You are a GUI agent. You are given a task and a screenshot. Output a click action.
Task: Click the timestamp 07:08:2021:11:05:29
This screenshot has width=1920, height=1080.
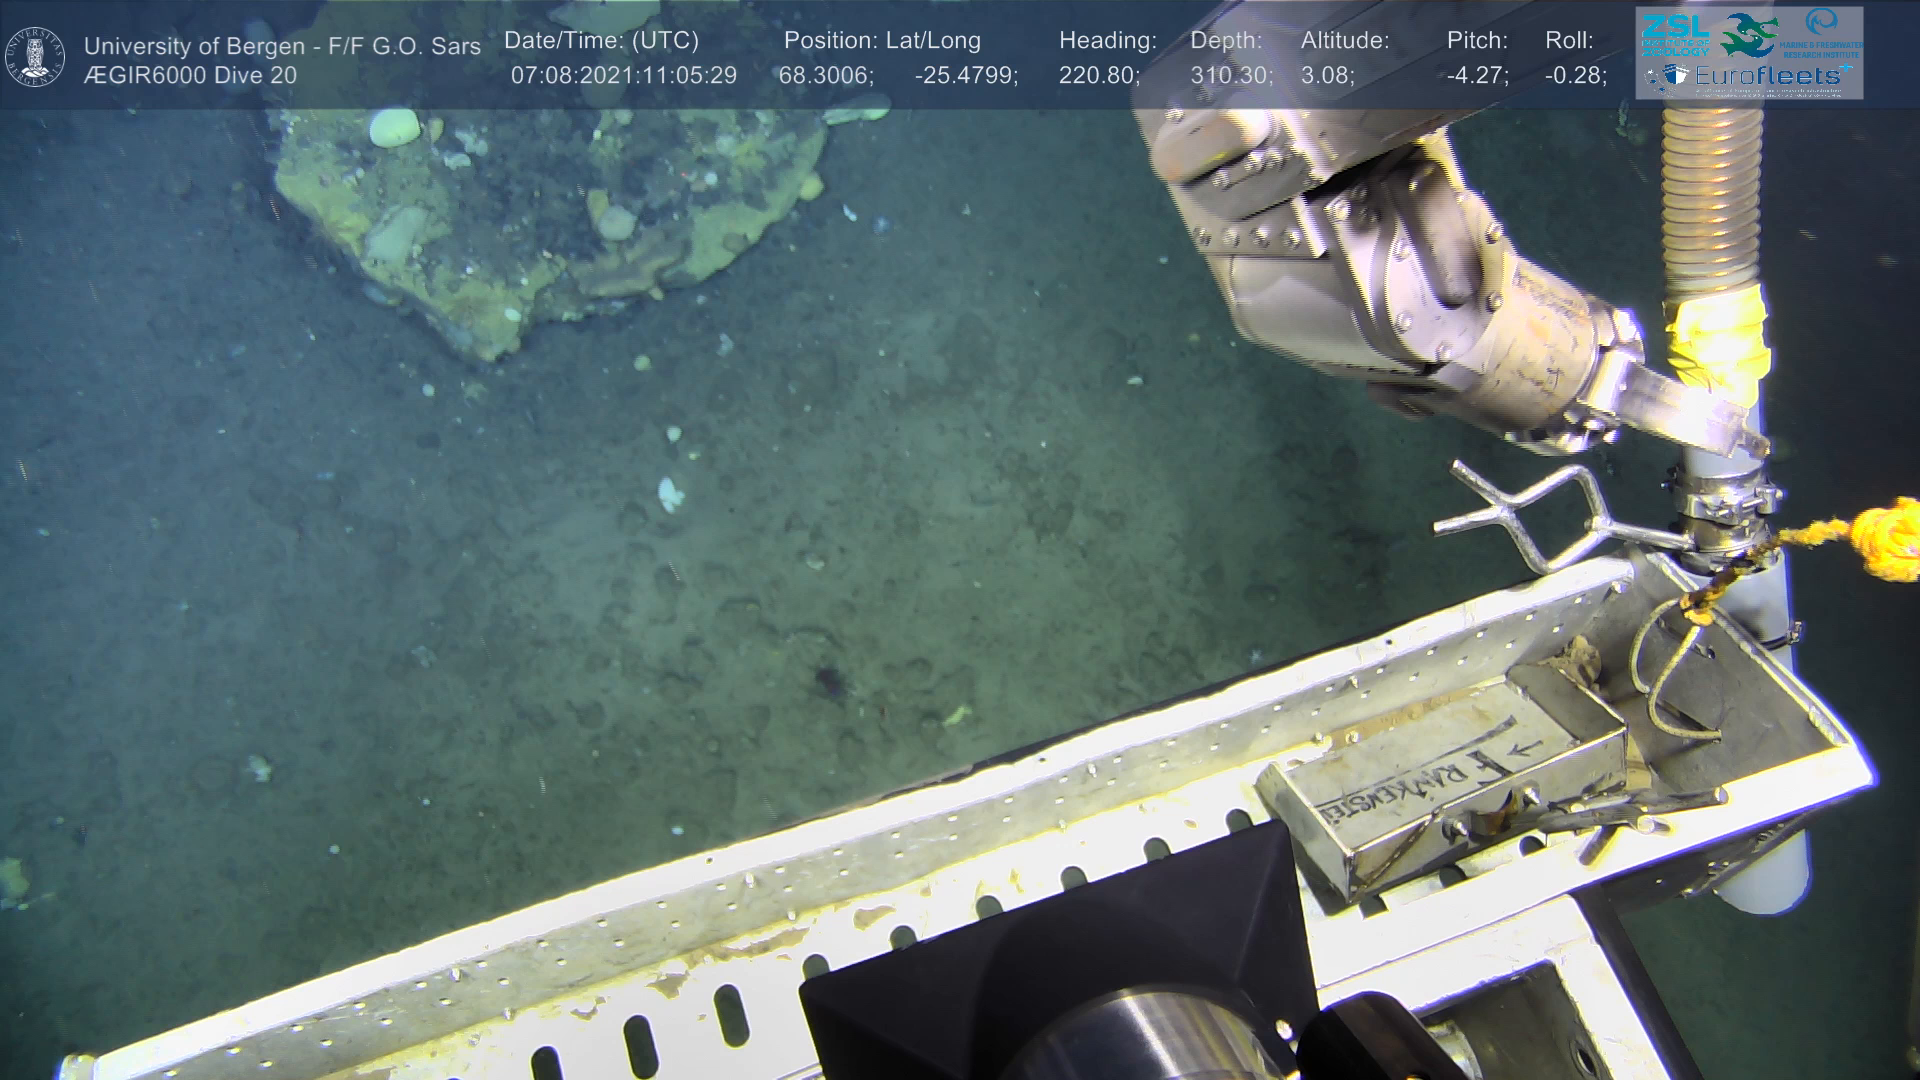coord(623,76)
